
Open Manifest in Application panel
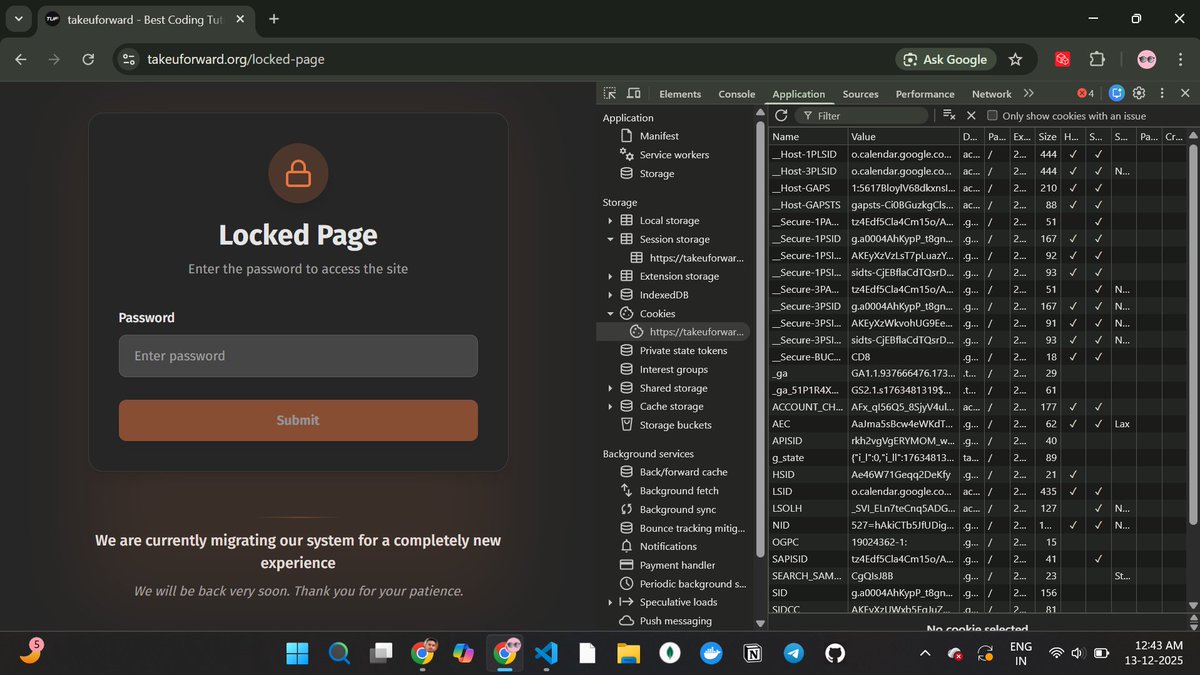[x=659, y=136]
